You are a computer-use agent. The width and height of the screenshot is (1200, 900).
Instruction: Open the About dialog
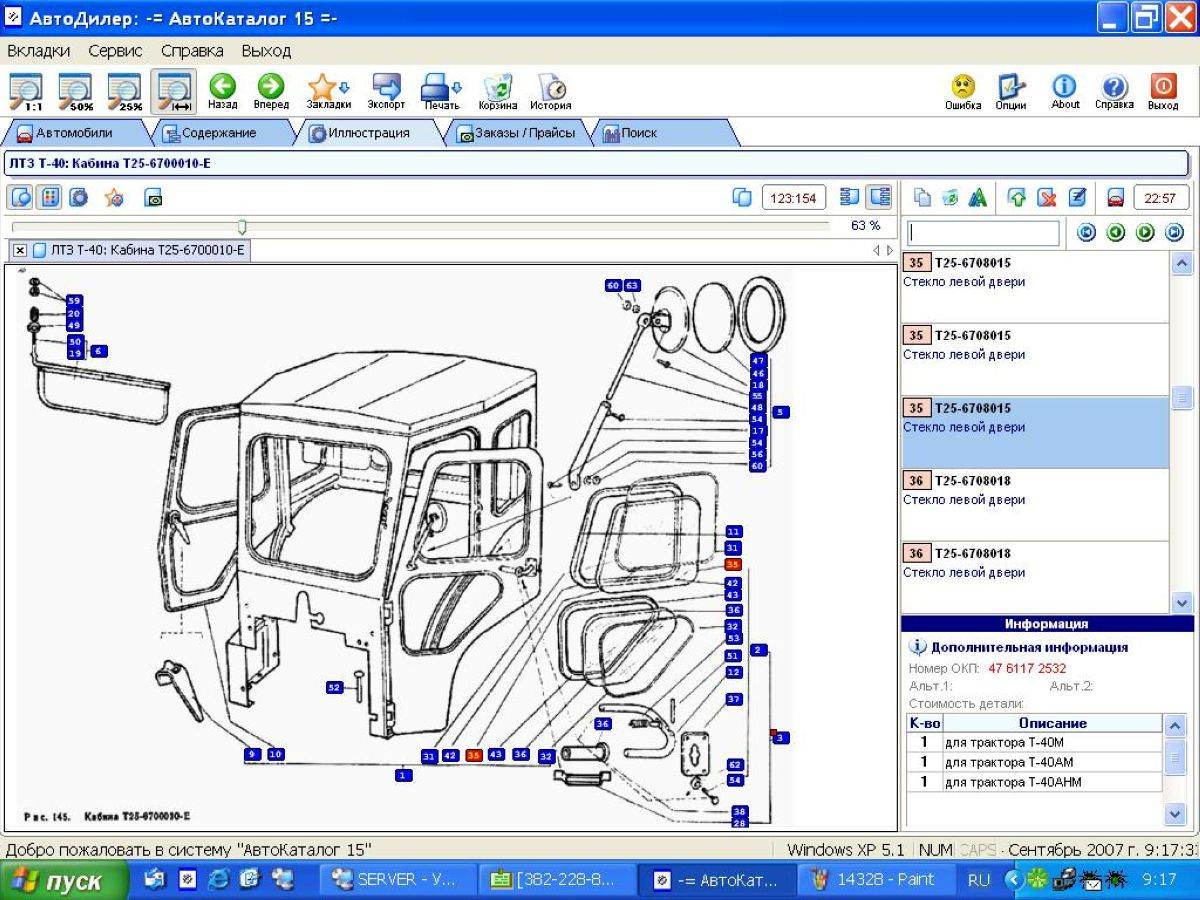1065,91
